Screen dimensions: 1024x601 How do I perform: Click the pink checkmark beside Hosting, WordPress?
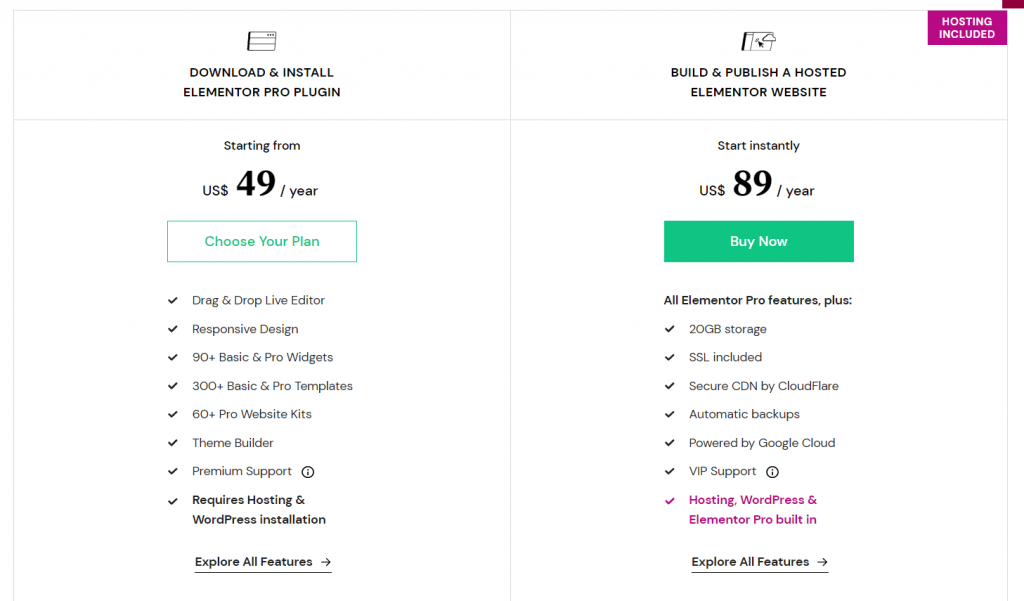(x=669, y=501)
